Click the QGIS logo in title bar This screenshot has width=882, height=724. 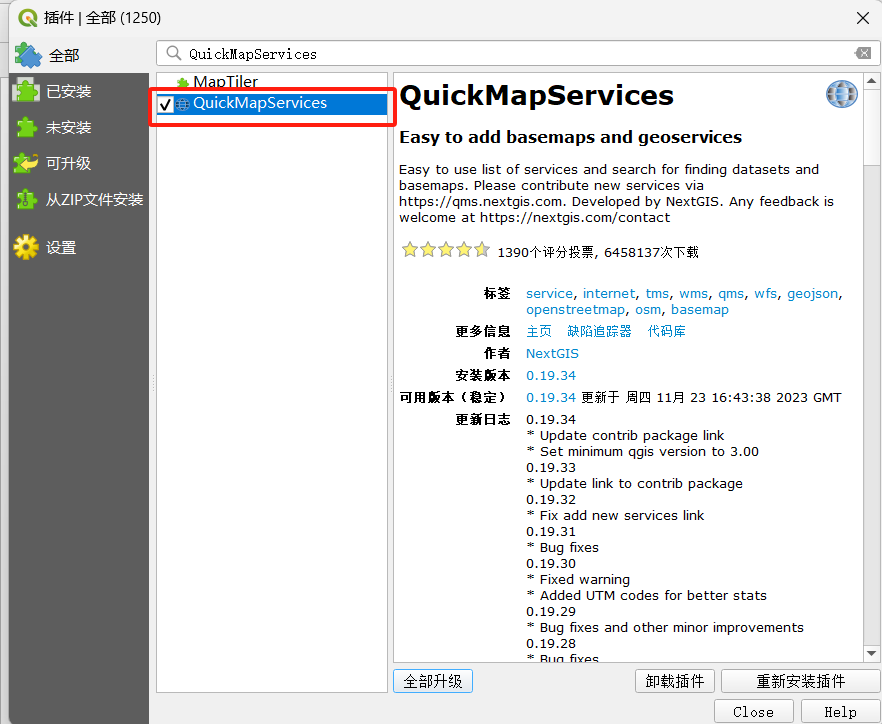pyautogui.click(x=28, y=18)
